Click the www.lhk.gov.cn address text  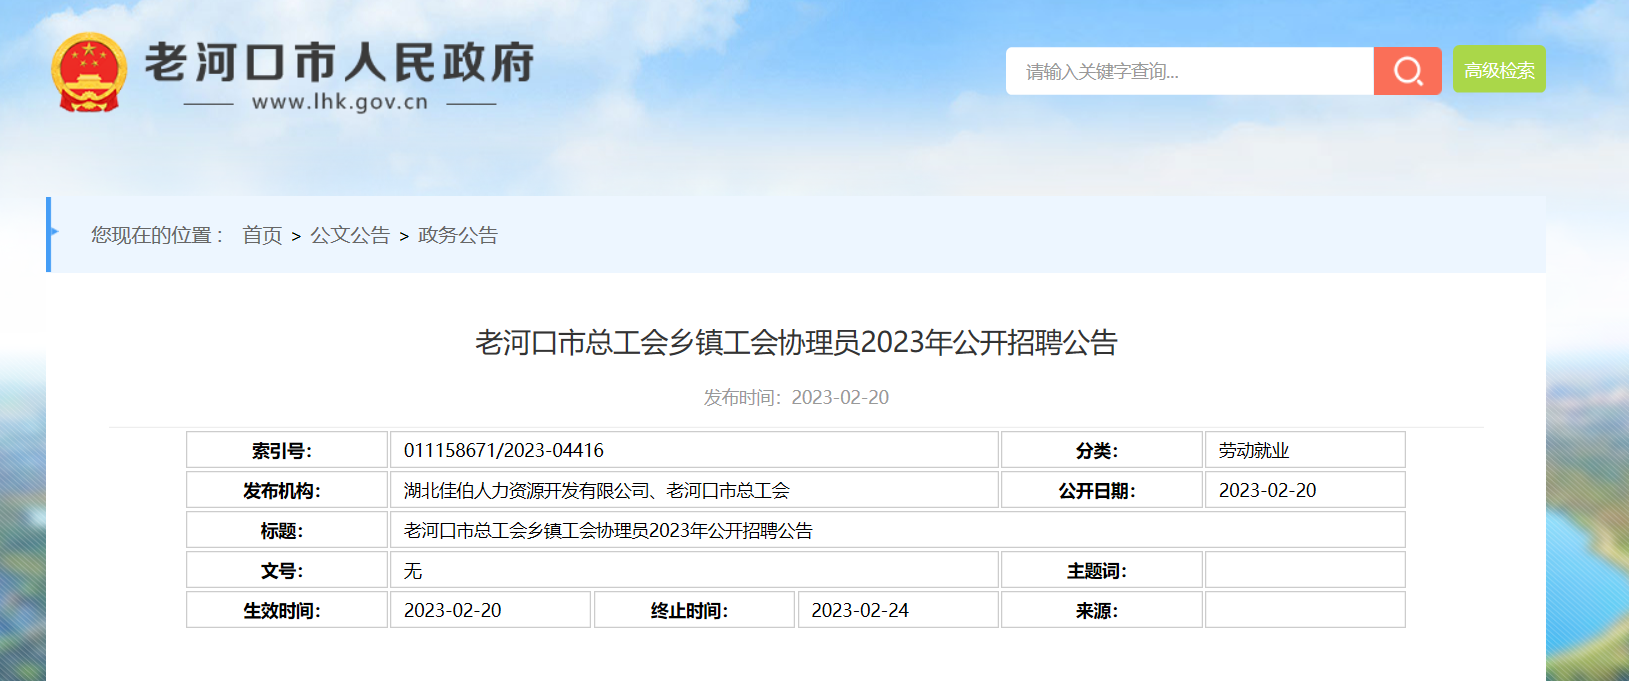pyautogui.click(x=340, y=102)
